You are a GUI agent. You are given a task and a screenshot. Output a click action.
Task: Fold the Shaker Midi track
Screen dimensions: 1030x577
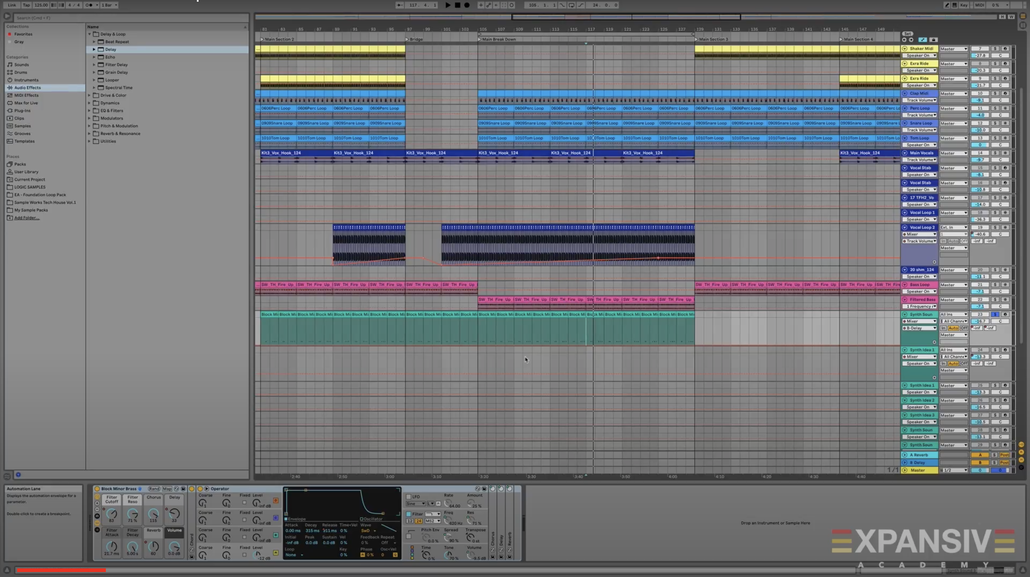905,49
